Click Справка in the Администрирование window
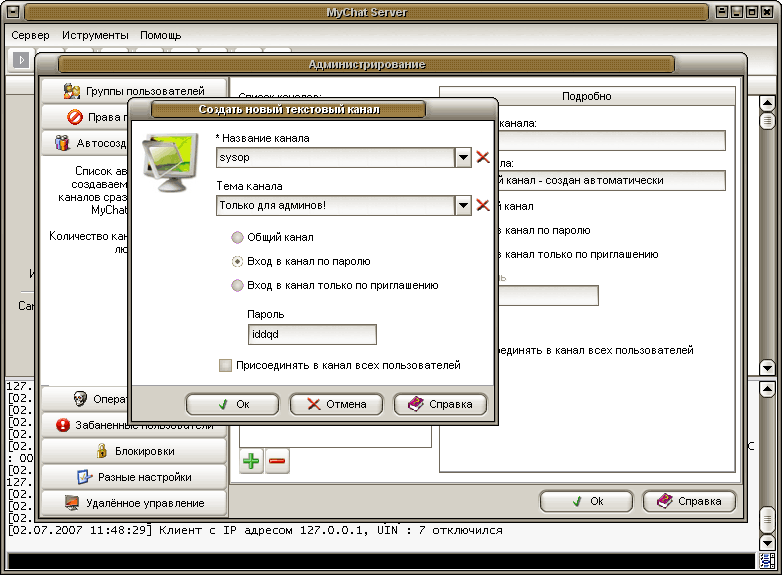The height and width of the screenshot is (575, 782). click(x=689, y=501)
